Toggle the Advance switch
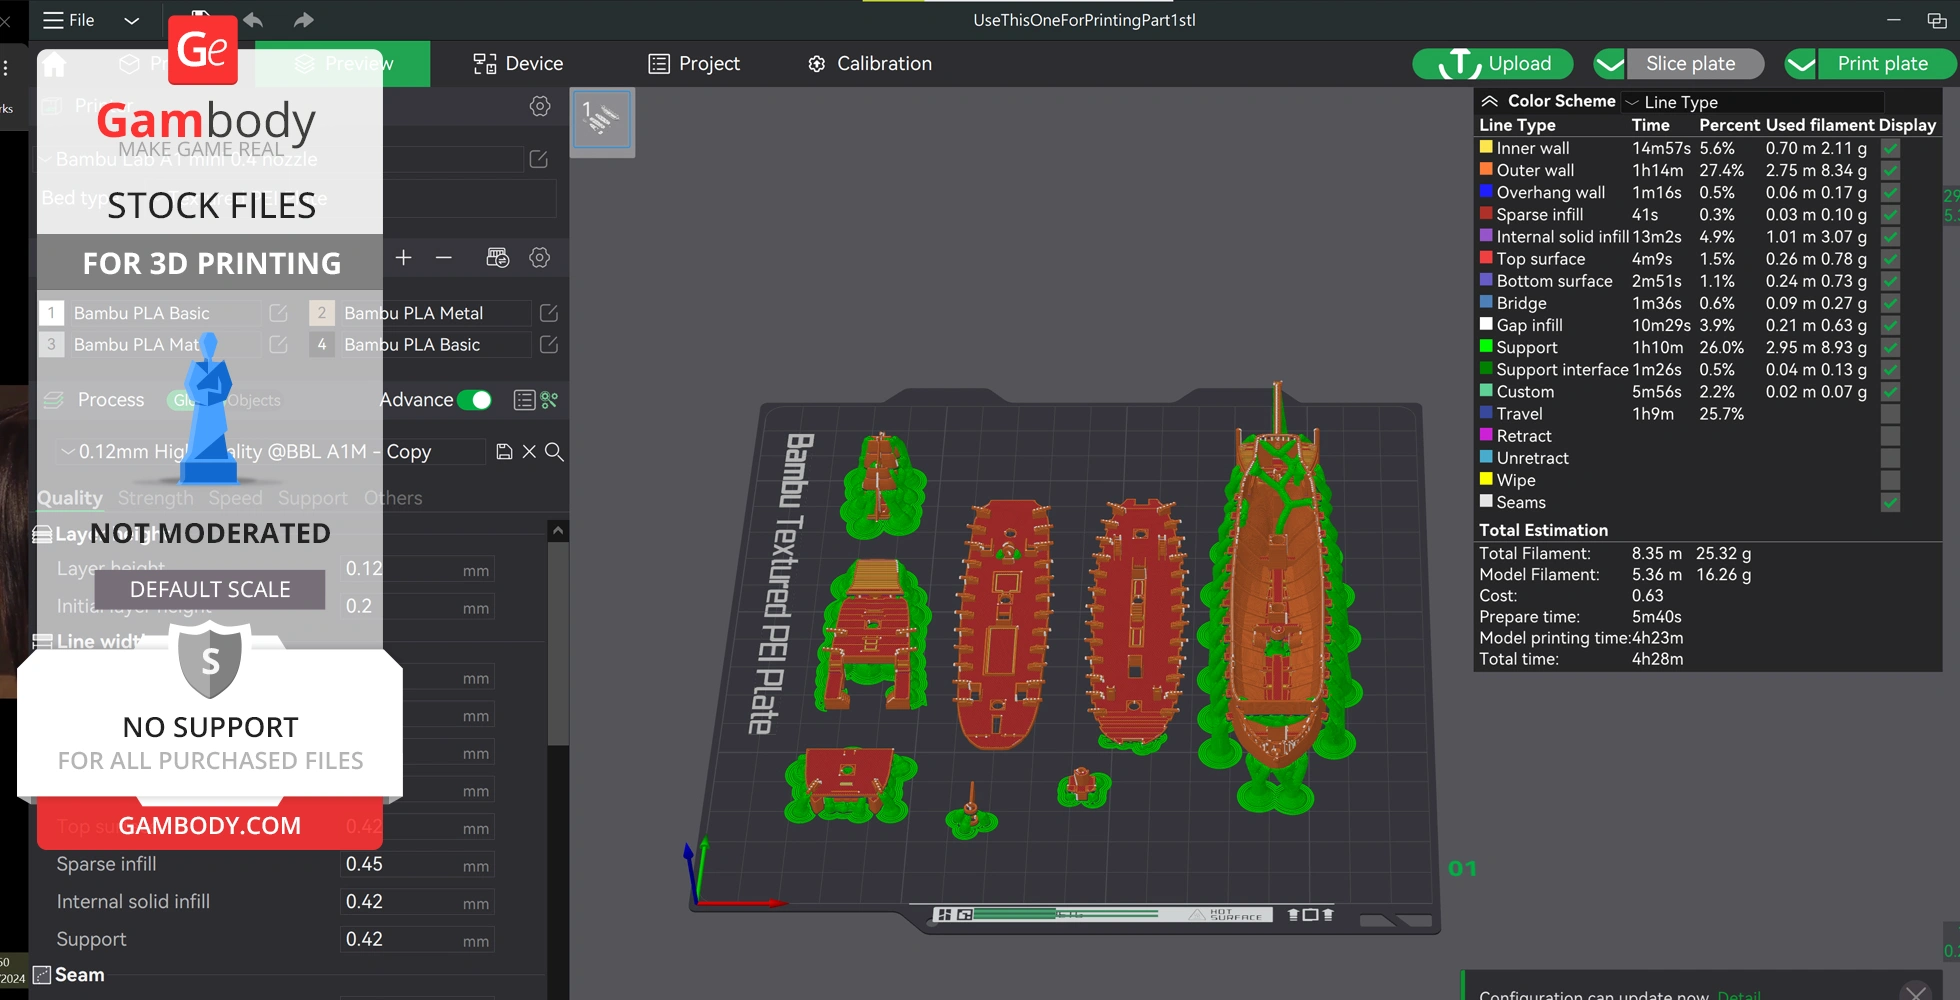The width and height of the screenshot is (1960, 1000). tap(474, 400)
